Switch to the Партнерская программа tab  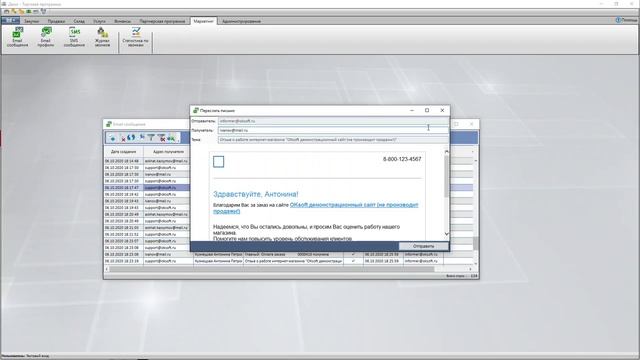[x=162, y=21]
